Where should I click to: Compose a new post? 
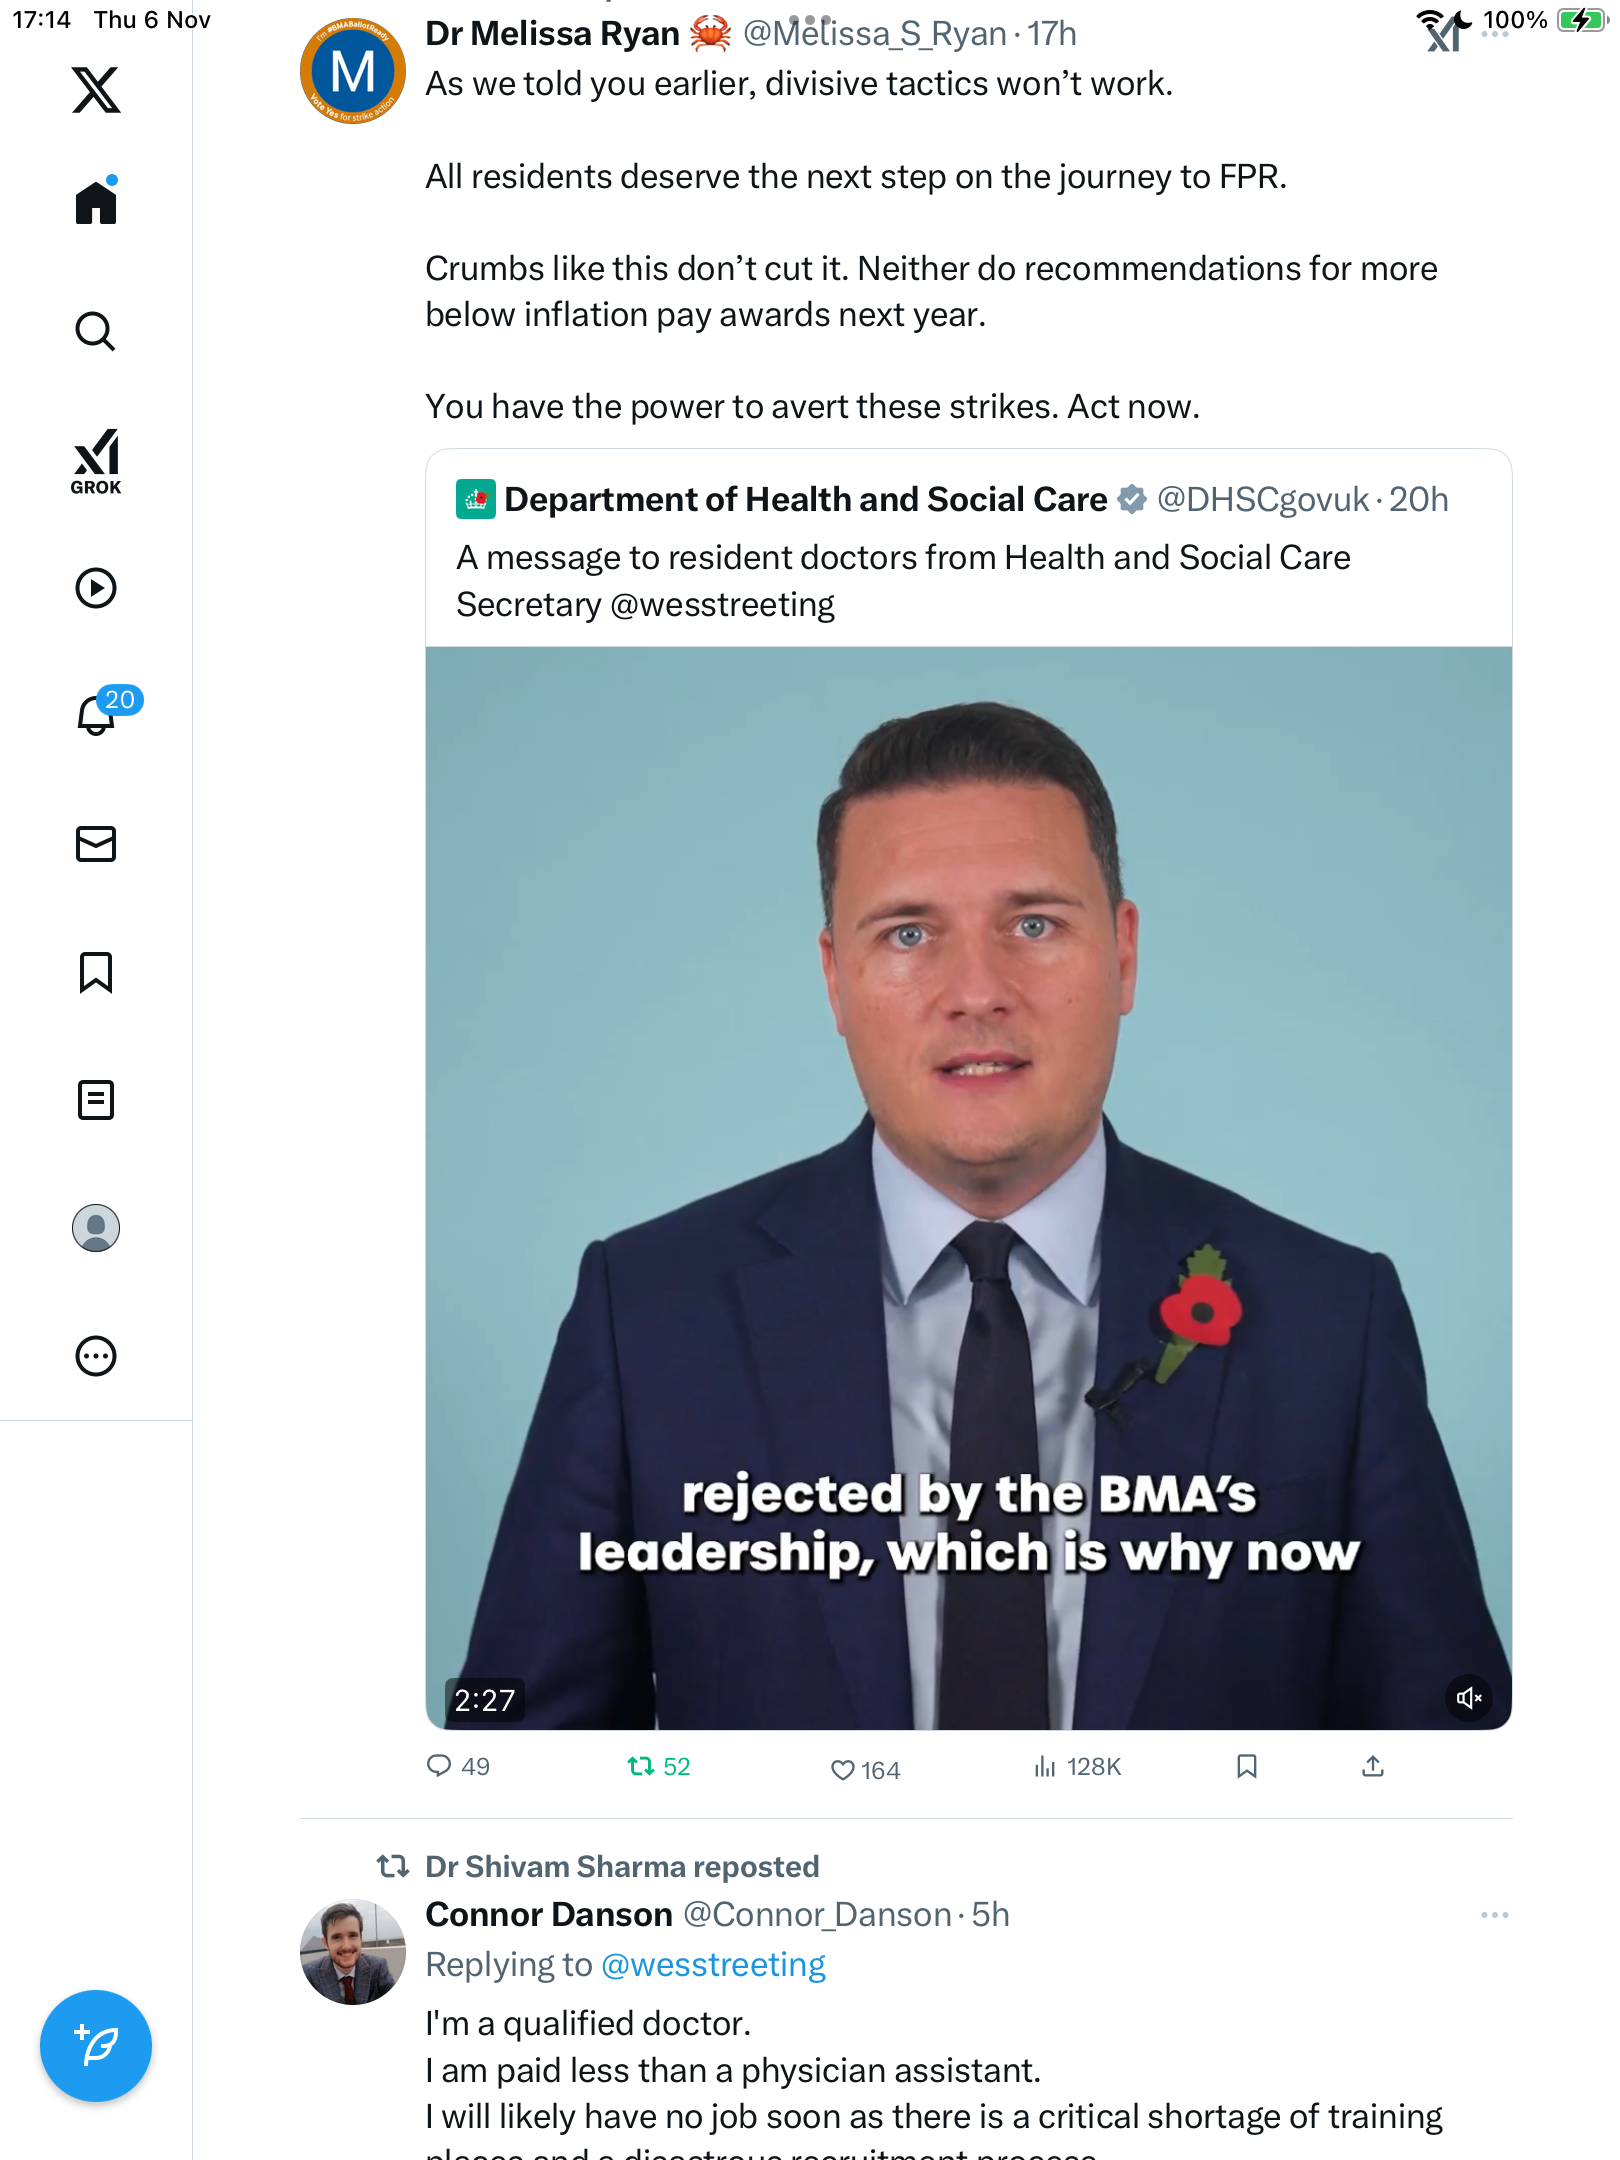96,2046
